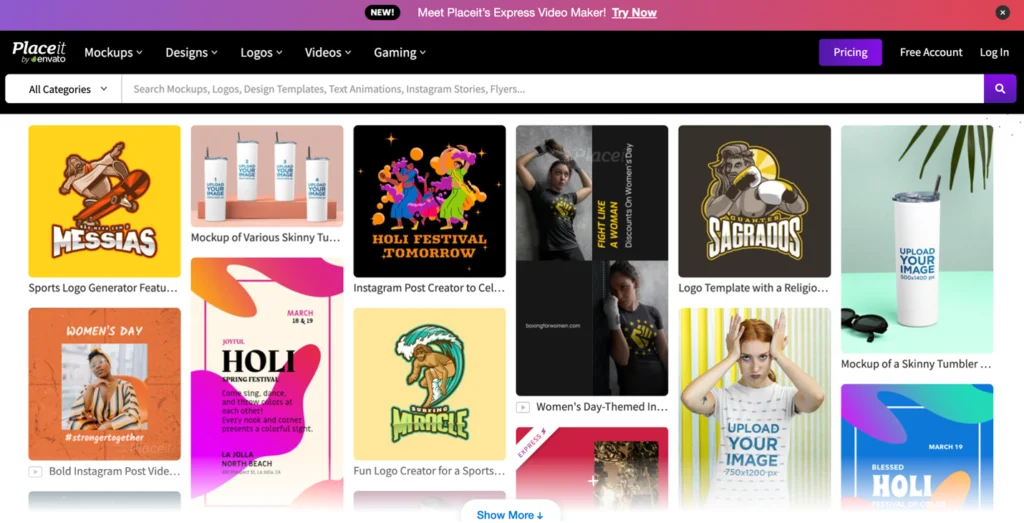This screenshot has height=523, width=1024.
Task: Click the Log In link
Action: click(994, 52)
